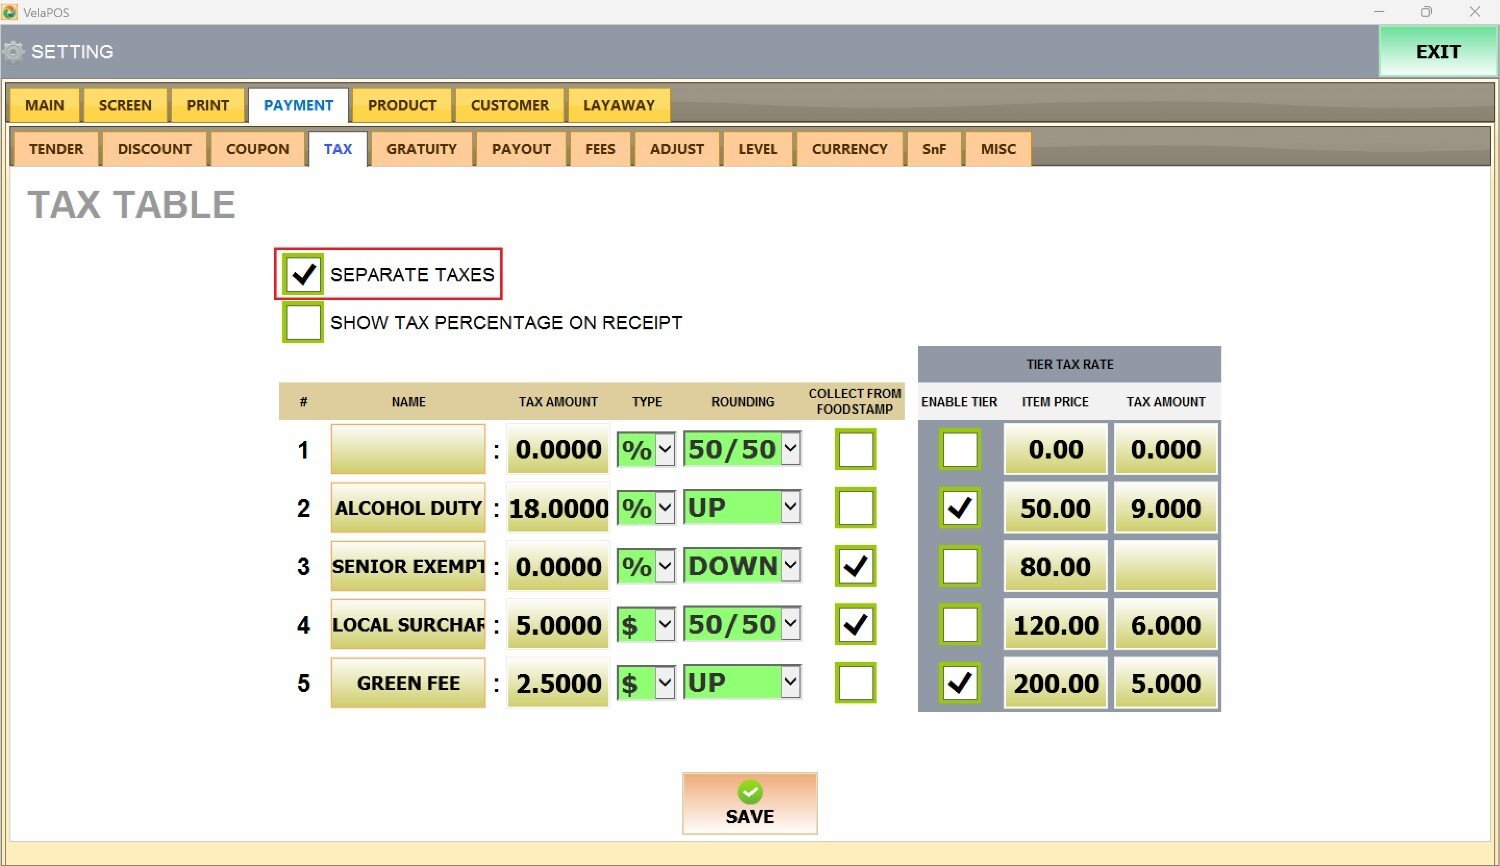Enable tier checkbox for row 1

click(960, 450)
